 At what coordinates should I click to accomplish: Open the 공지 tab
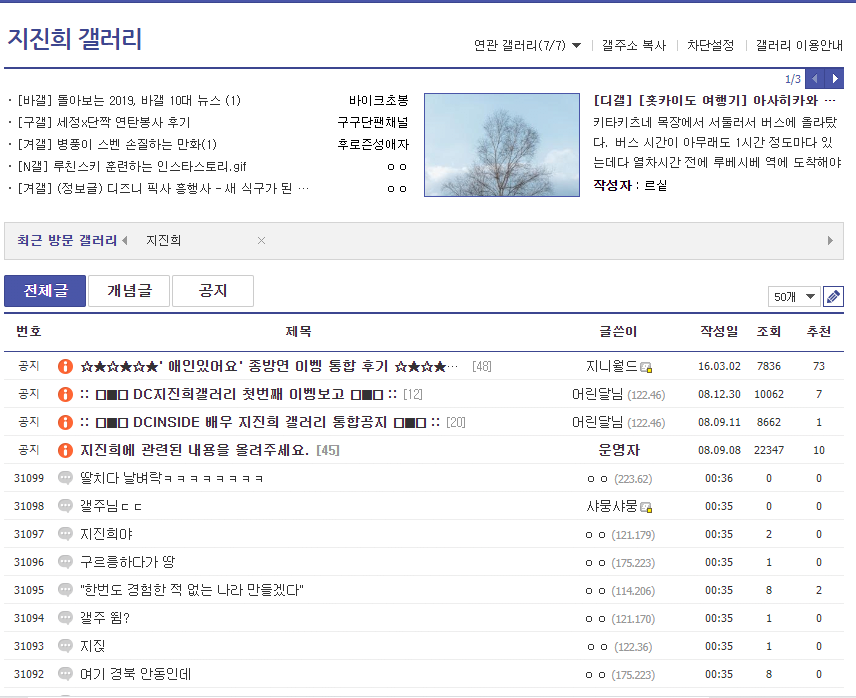(x=211, y=291)
